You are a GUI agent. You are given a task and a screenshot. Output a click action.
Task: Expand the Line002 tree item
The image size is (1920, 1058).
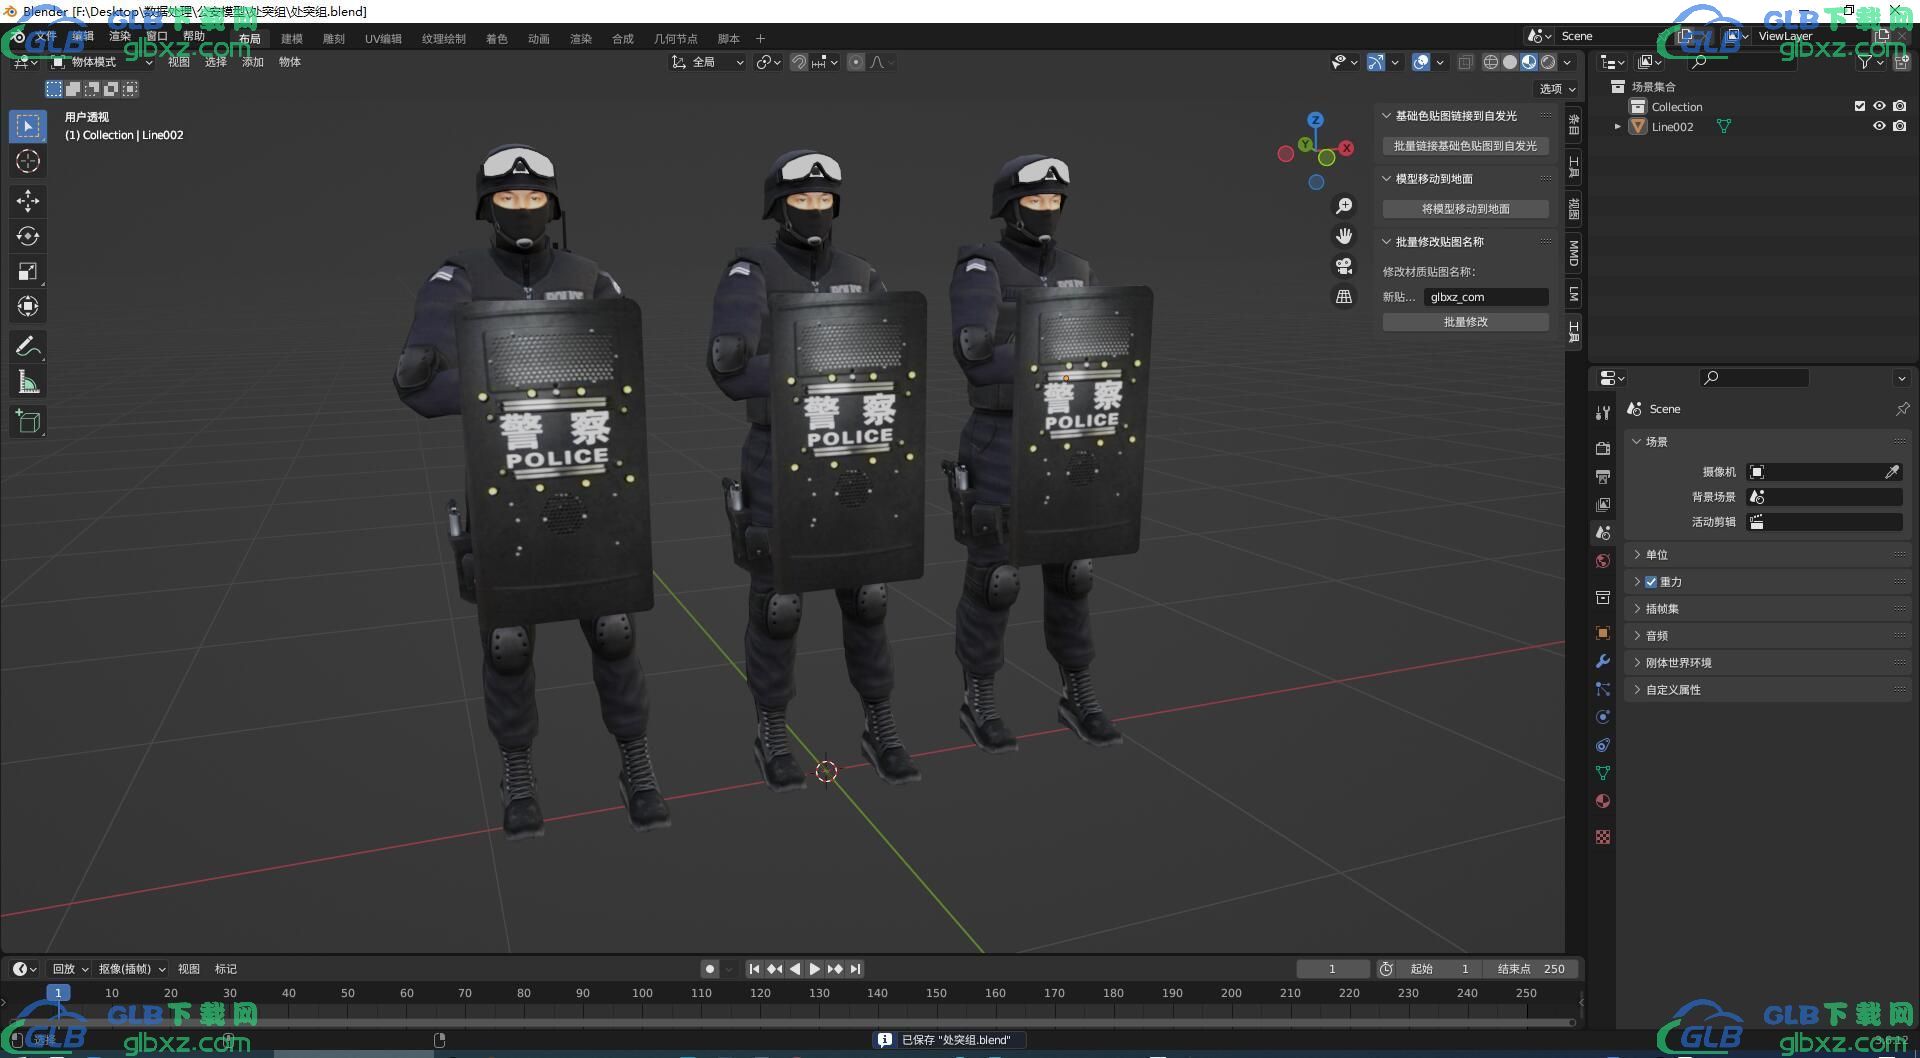click(x=1617, y=127)
